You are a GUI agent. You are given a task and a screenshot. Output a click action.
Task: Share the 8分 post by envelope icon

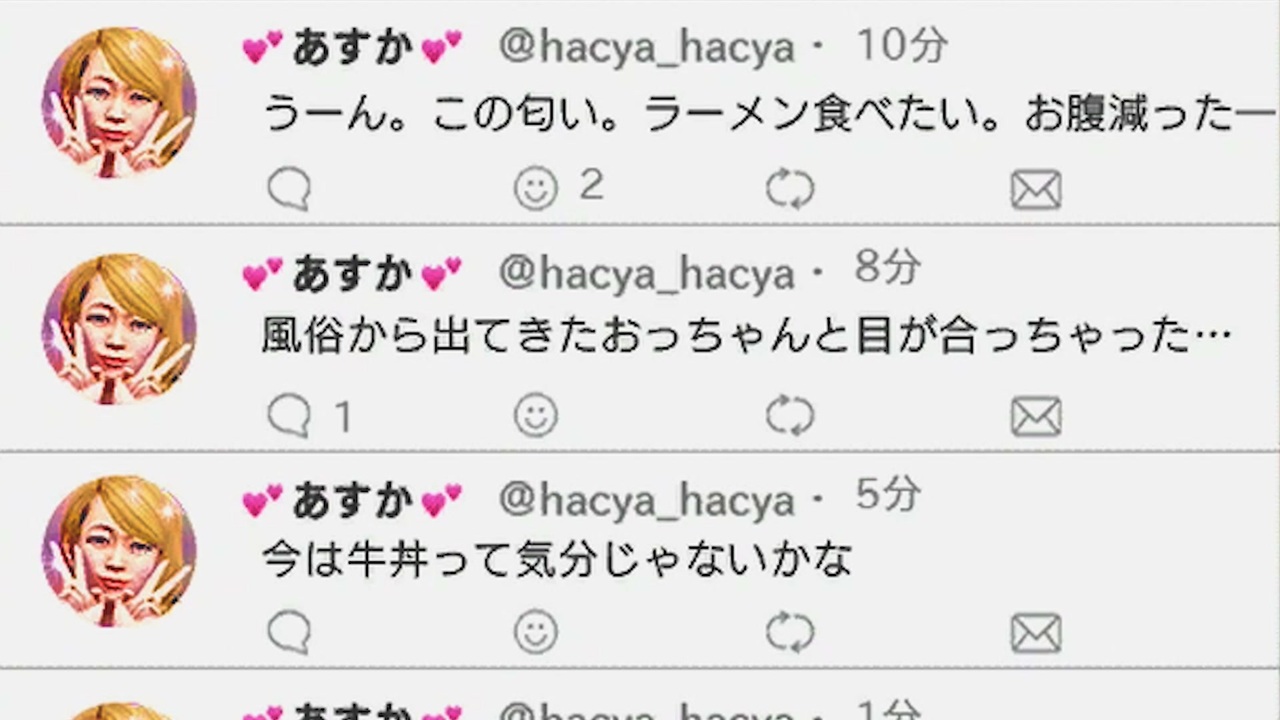point(1036,417)
